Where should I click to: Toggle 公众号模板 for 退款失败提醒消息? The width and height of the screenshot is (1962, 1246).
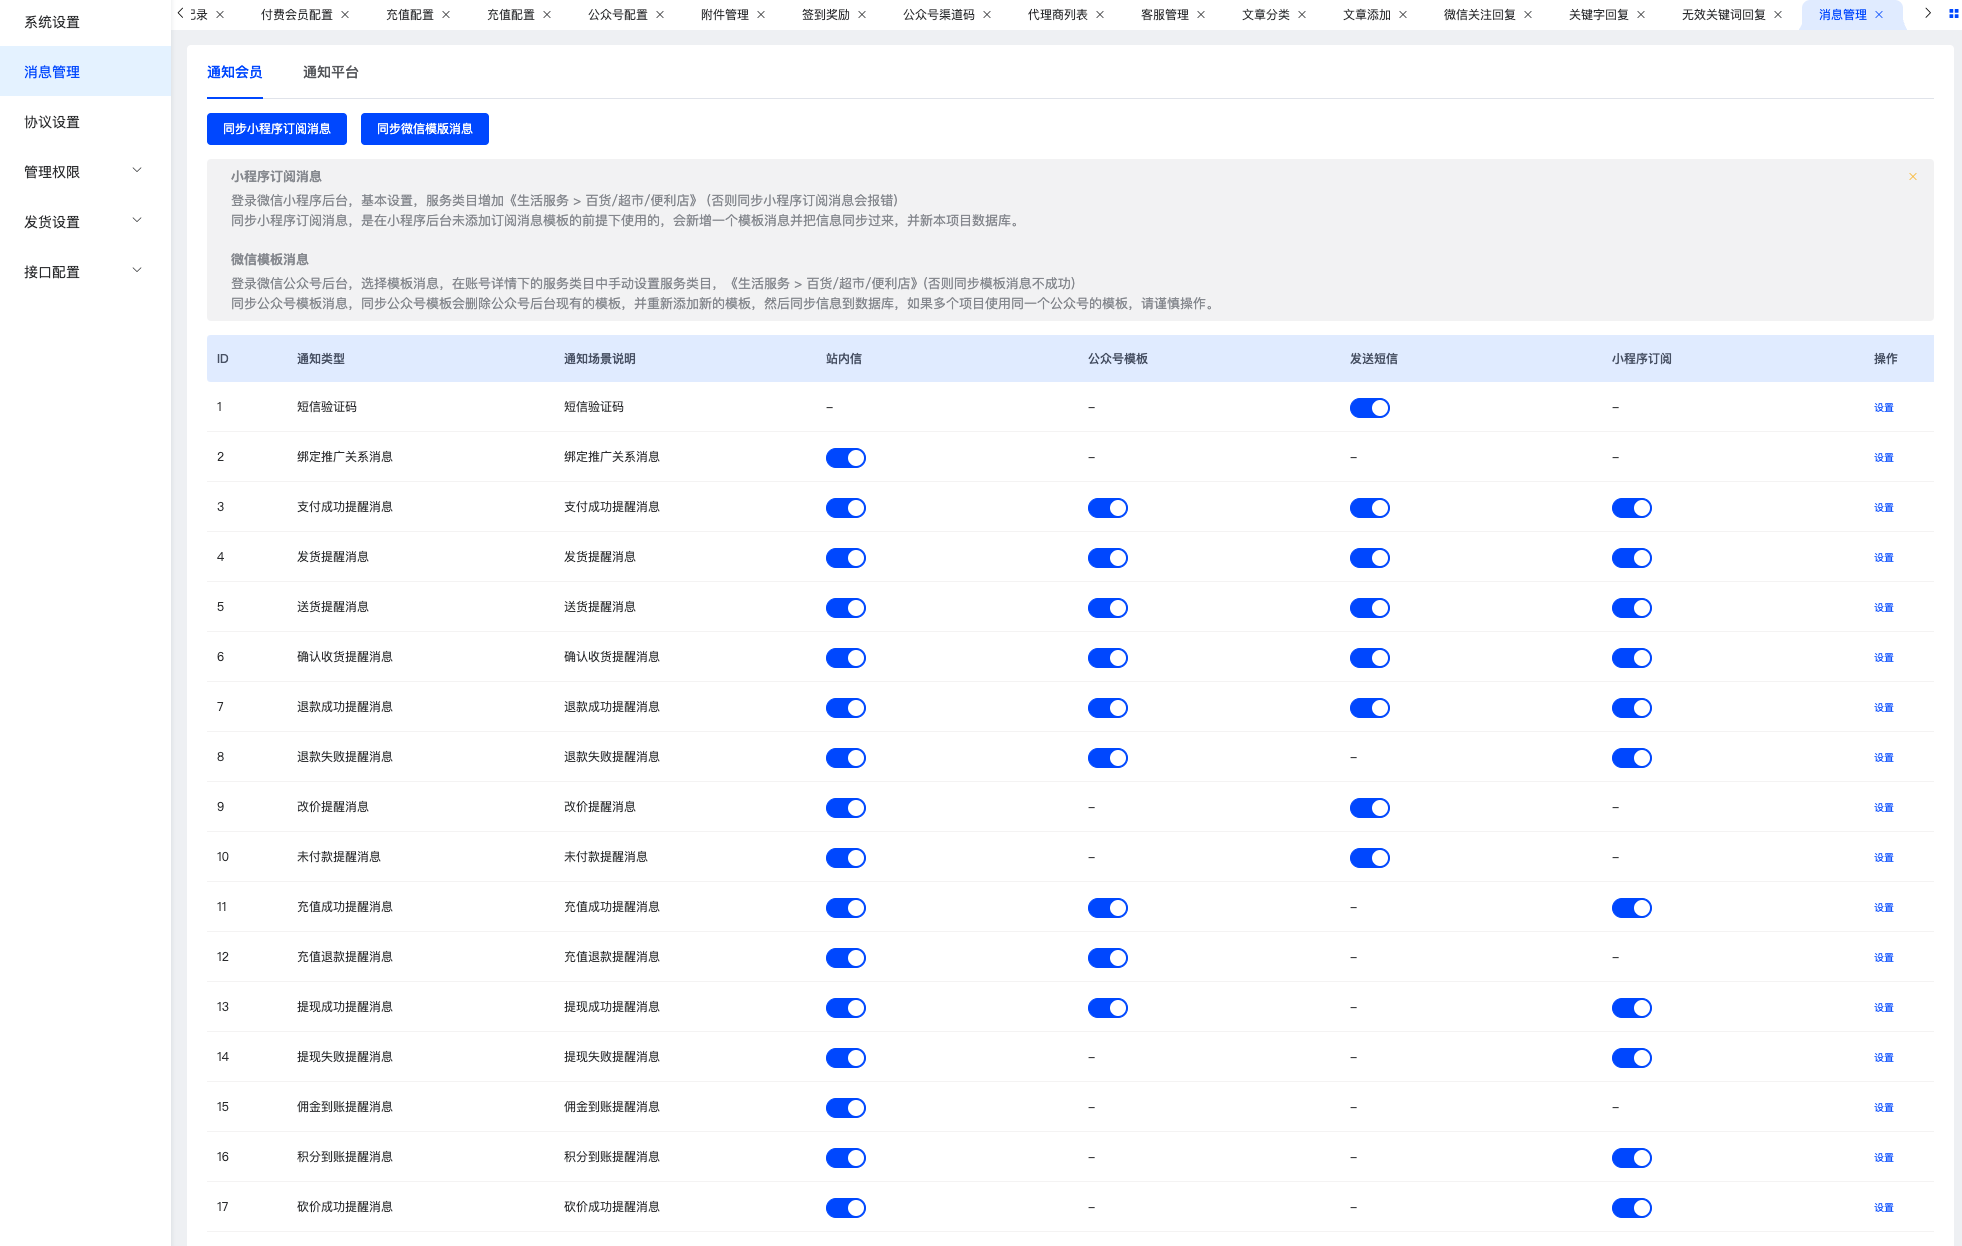pyautogui.click(x=1108, y=758)
